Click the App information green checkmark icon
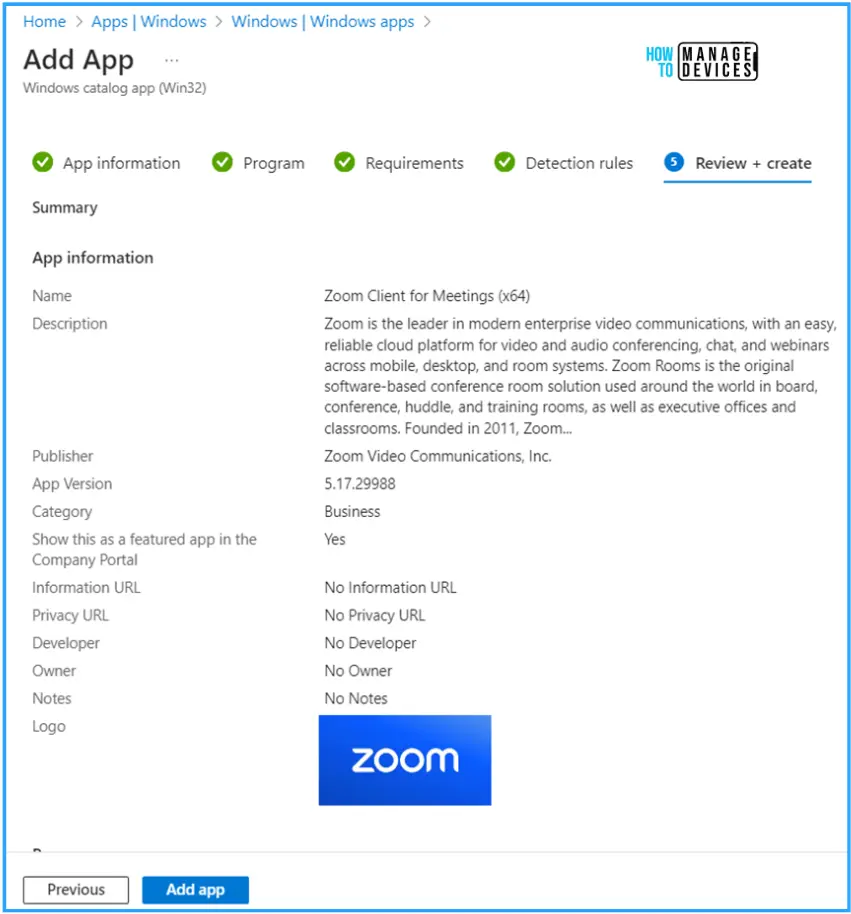851x914 pixels. [43, 162]
